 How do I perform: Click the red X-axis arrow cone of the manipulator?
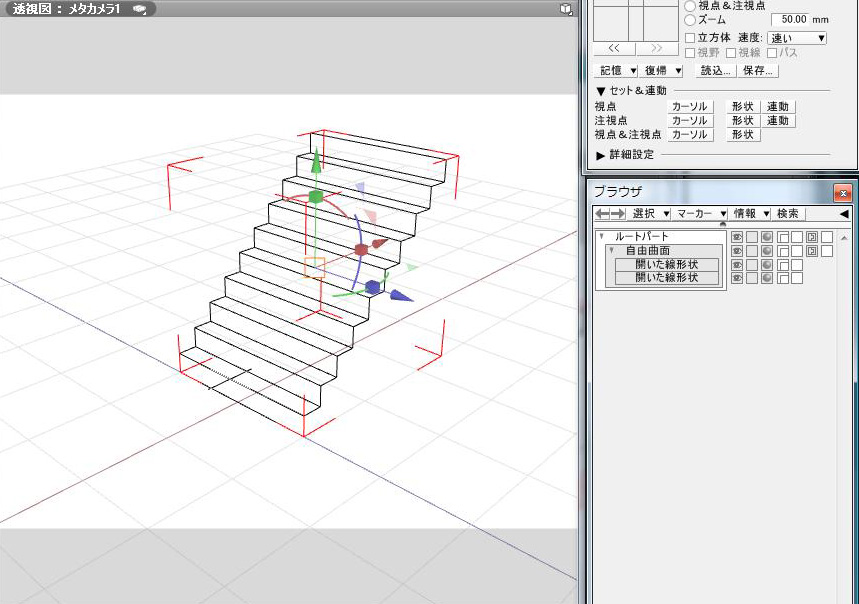380,243
